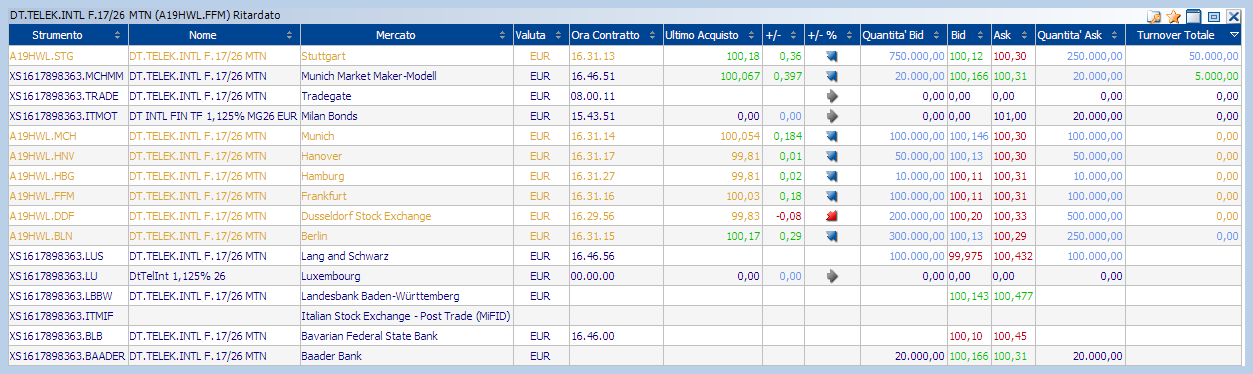Open the folder with key icon
Screen dimensions: 1253x374
1154,17
